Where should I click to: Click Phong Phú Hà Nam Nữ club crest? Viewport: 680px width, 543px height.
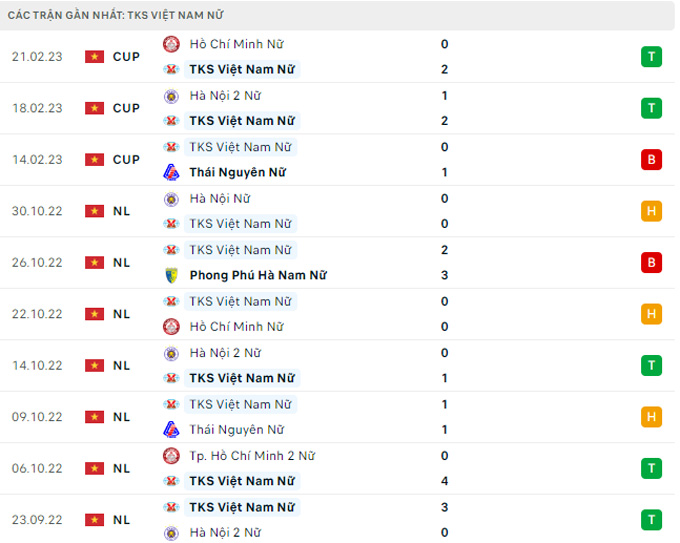(x=171, y=275)
